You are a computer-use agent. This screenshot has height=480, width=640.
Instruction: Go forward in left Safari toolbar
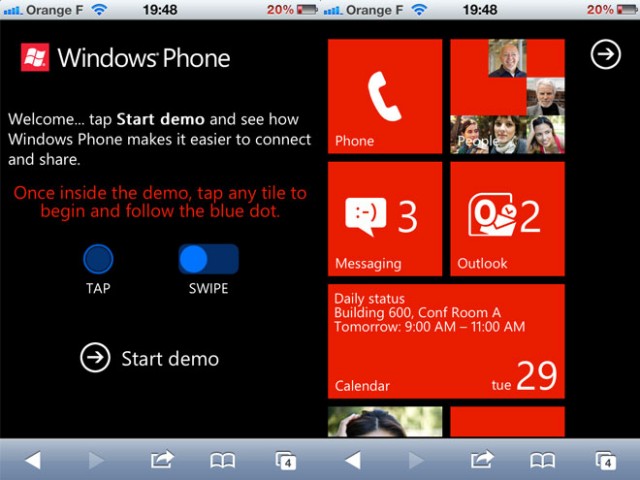click(96, 460)
